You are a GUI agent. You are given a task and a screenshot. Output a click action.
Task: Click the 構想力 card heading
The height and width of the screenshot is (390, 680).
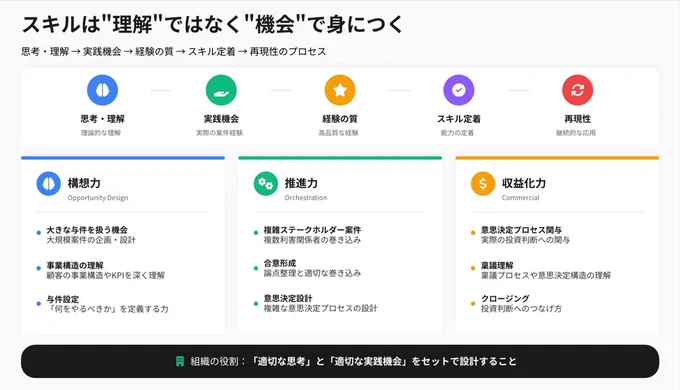pos(84,183)
